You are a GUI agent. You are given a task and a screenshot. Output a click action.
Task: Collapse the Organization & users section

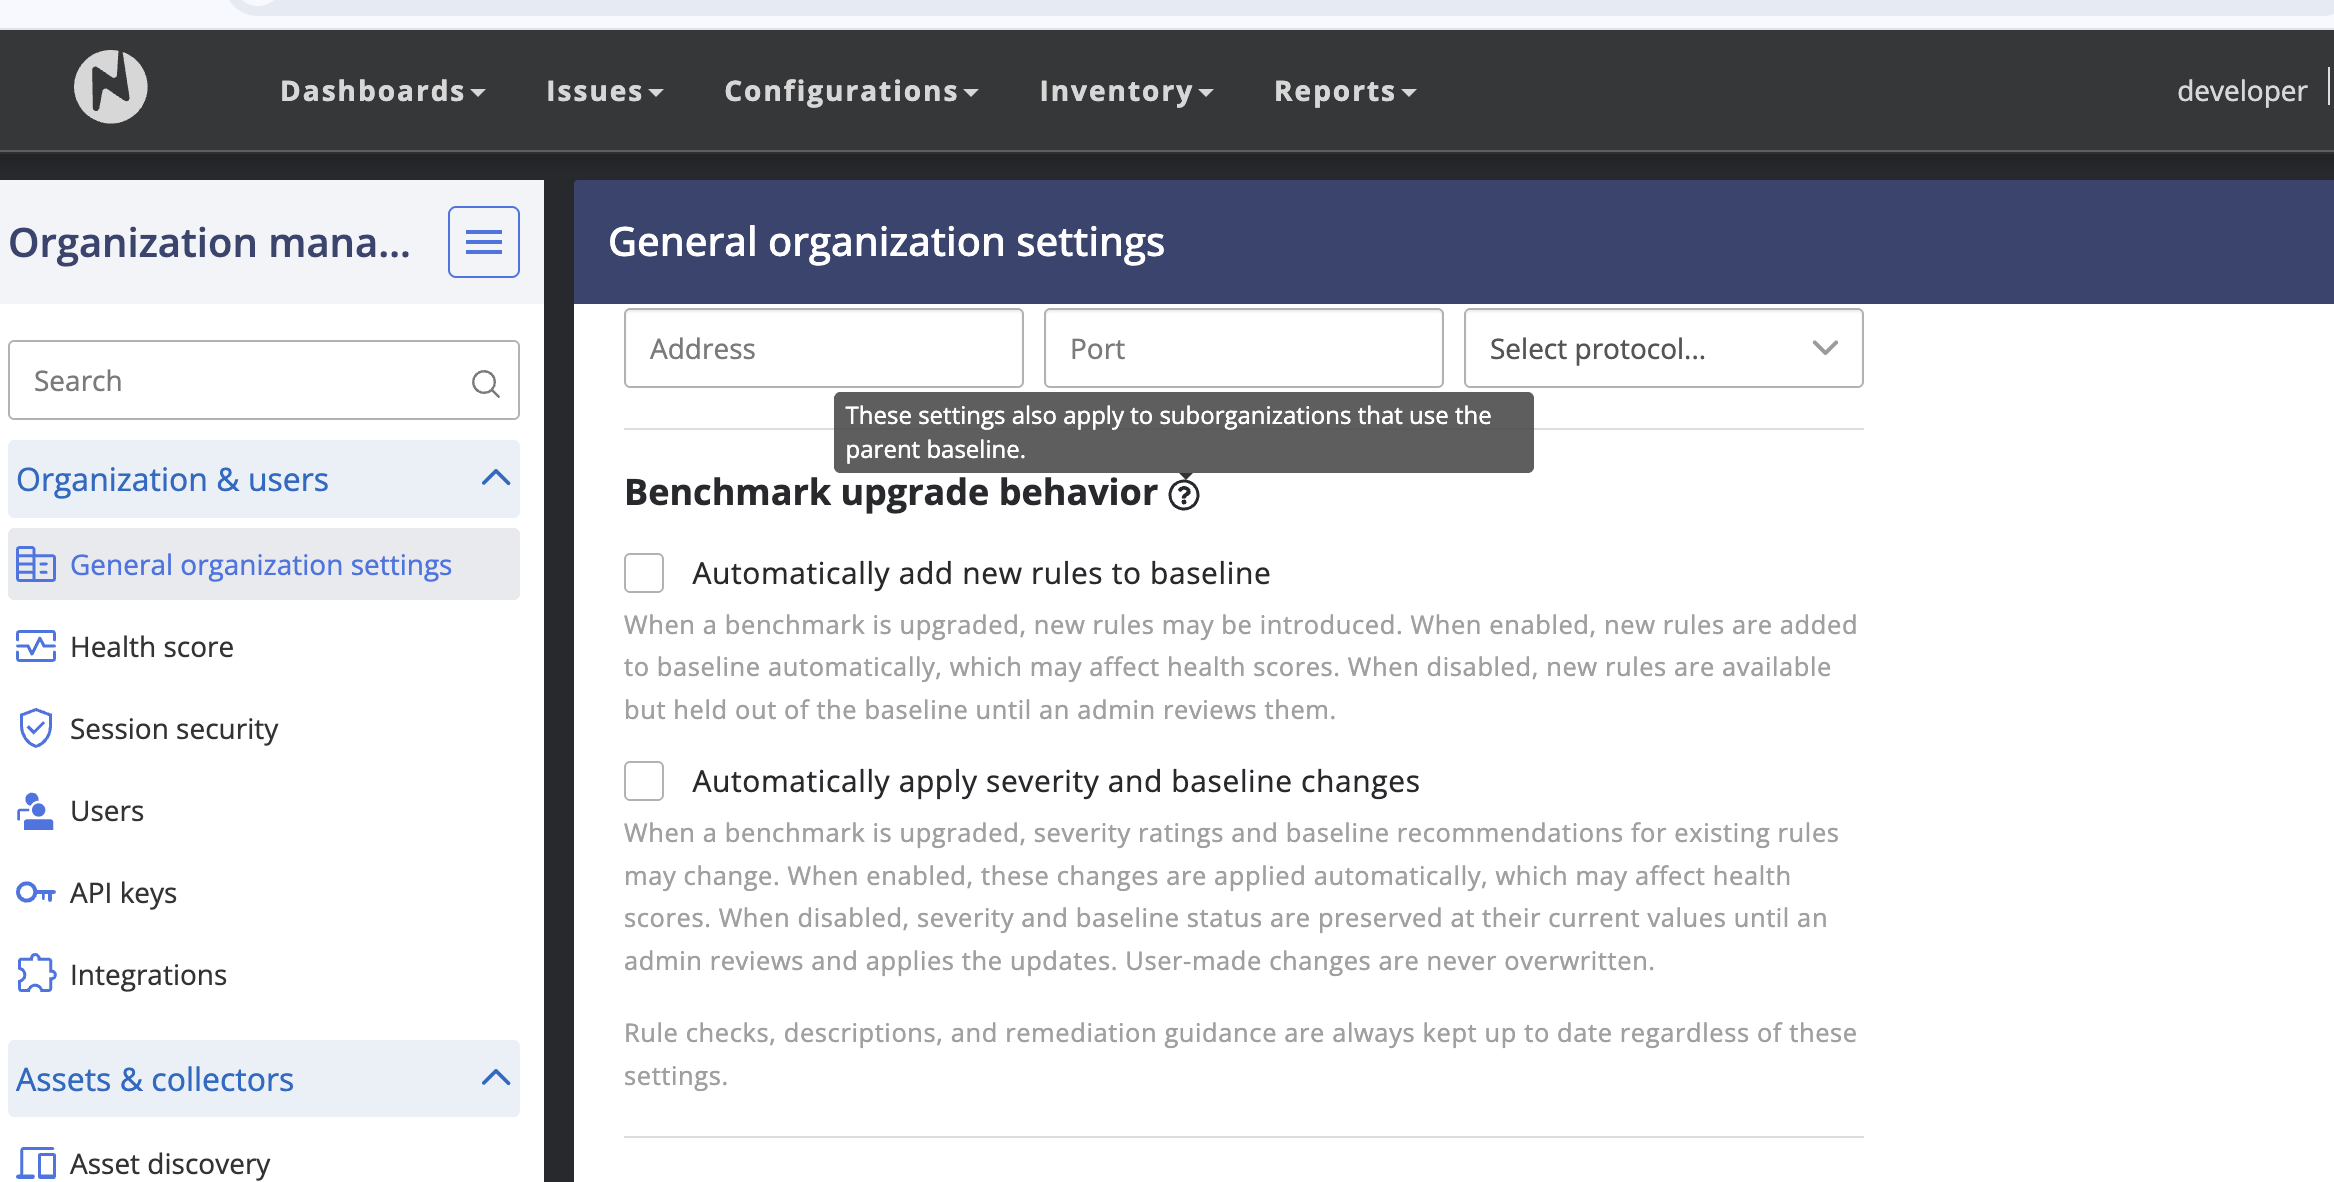[495, 479]
